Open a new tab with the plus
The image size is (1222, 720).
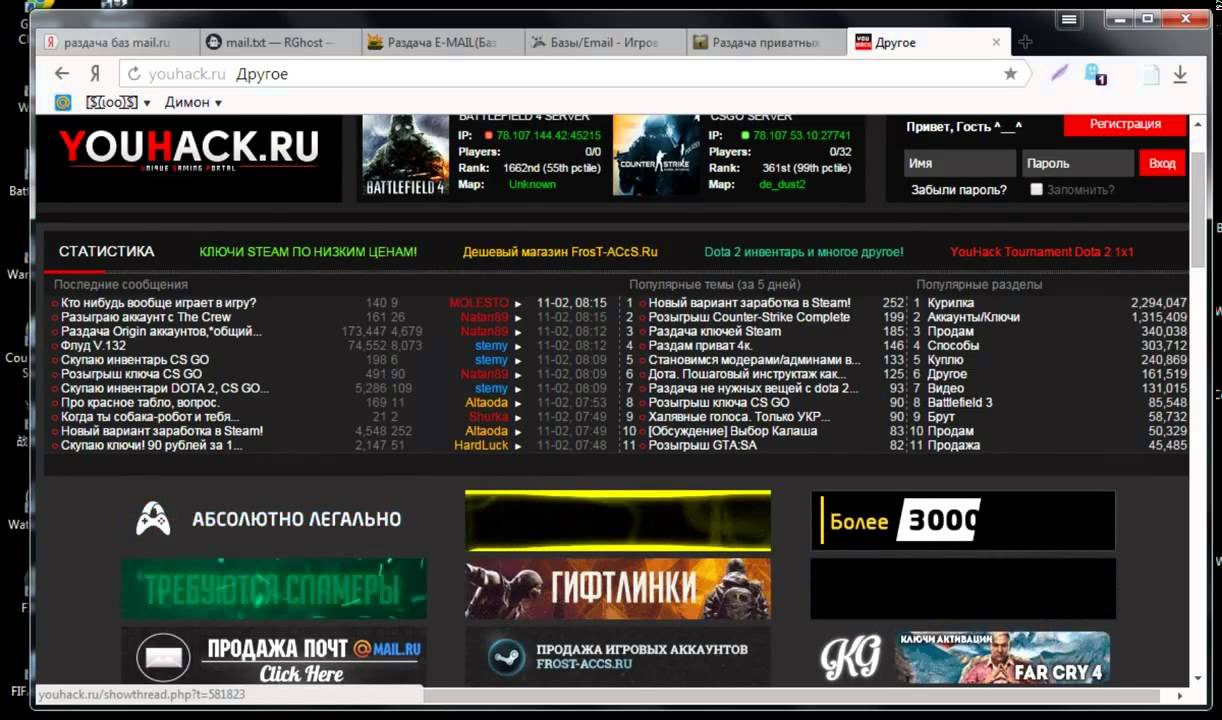tap(1025, 42)
